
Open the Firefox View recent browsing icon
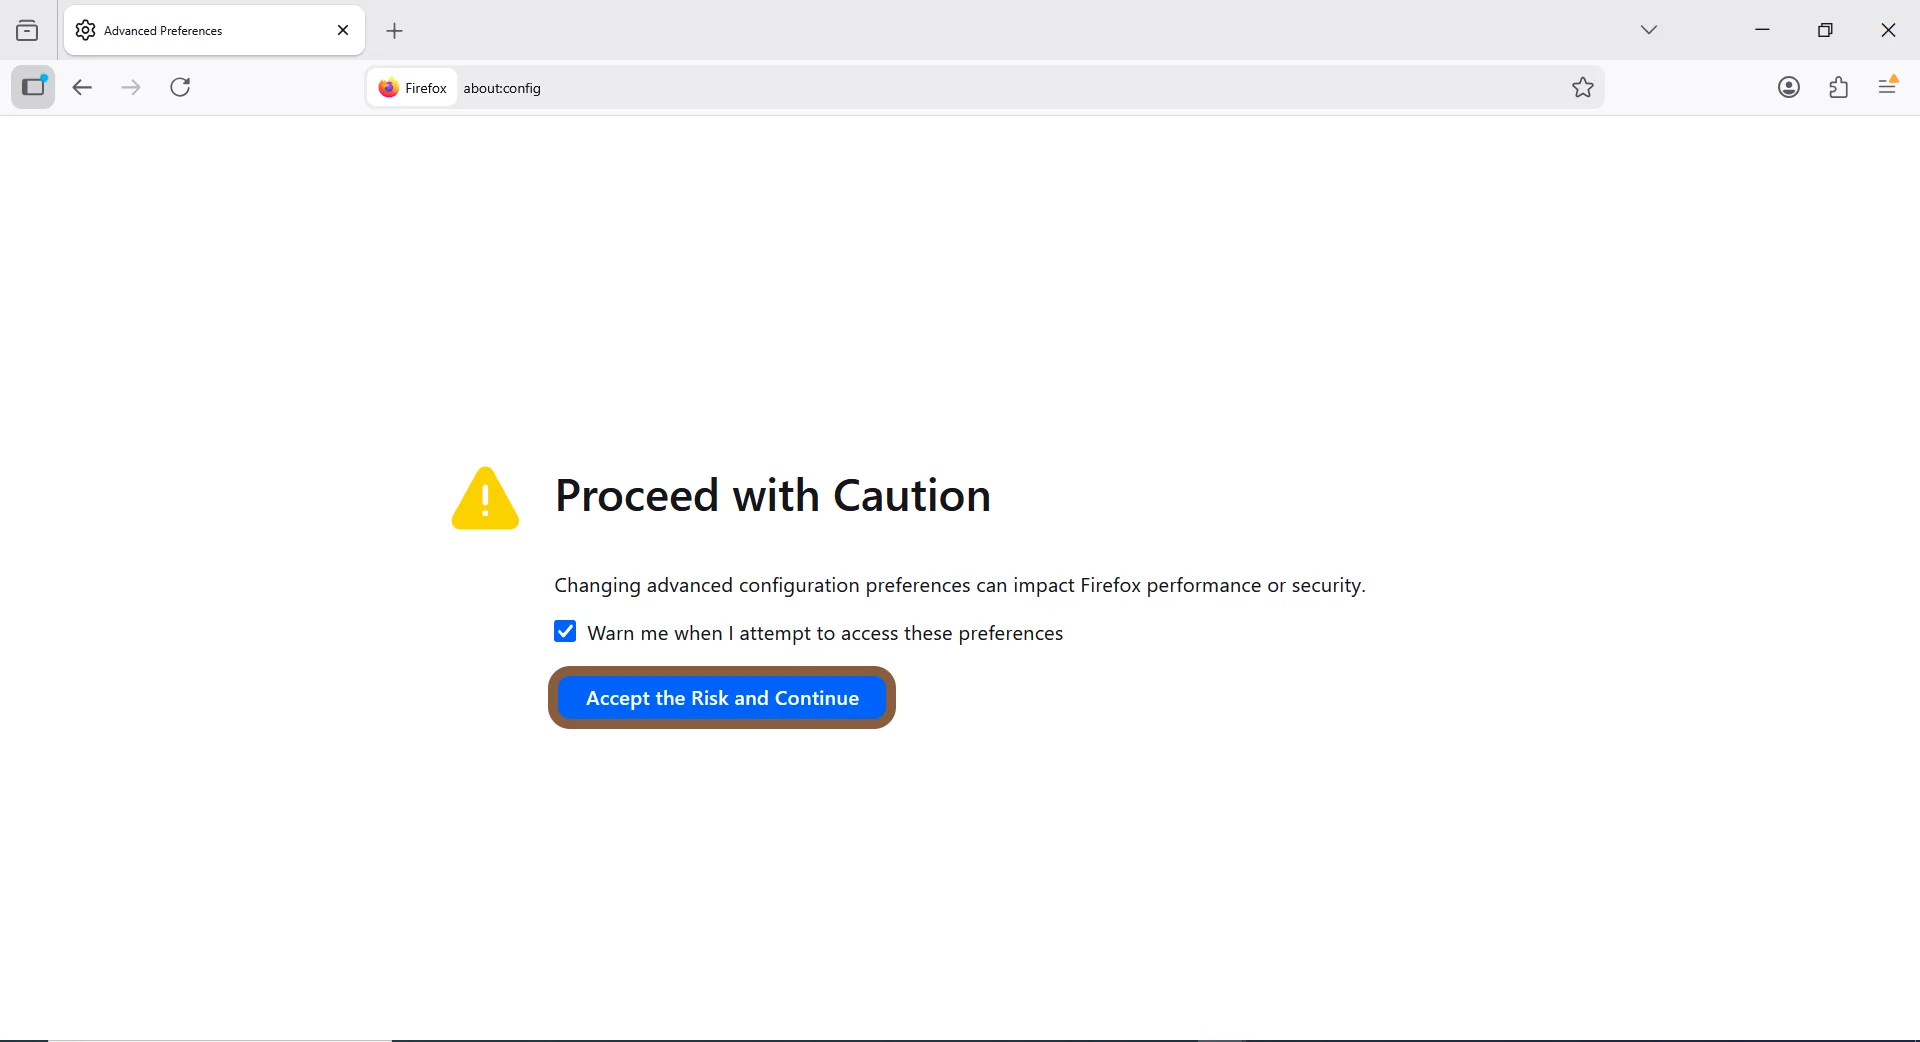[28, 31]
